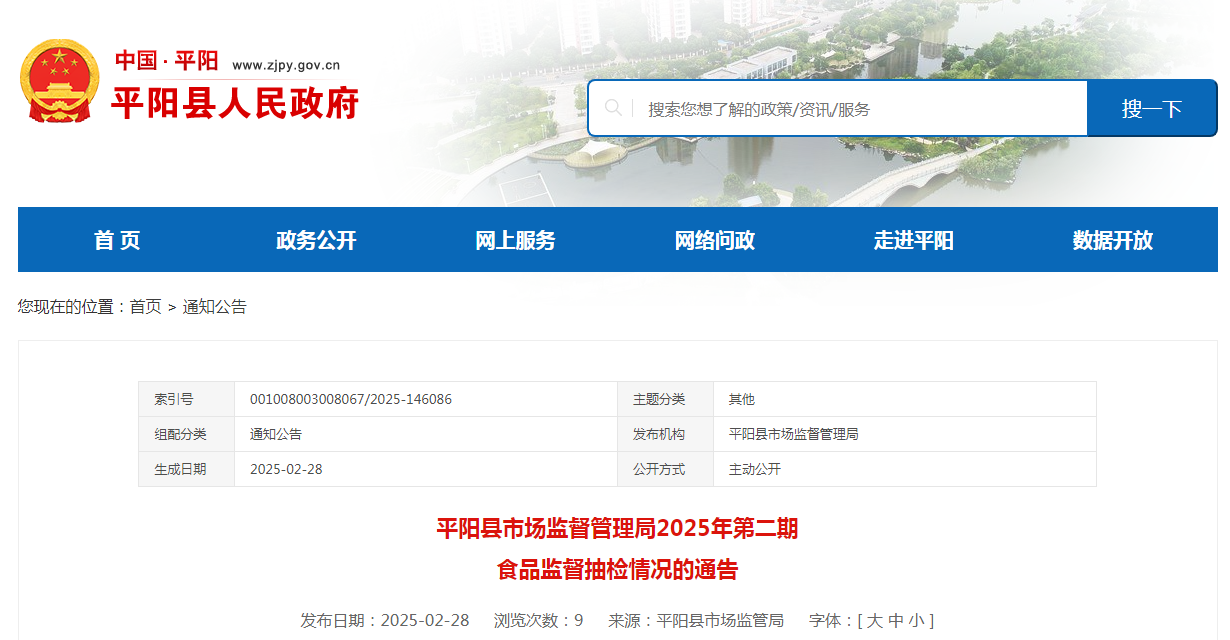Click the 公开方式 label cell
This screenshot has width=1230, height=640.
tap(666, 469)
